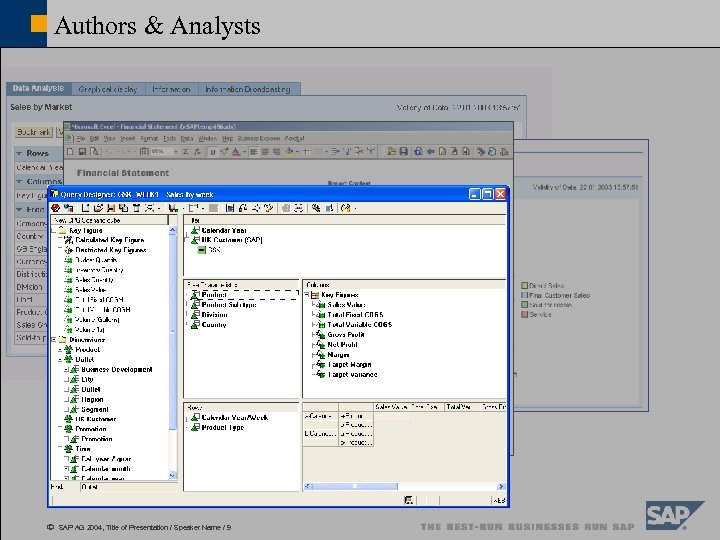Viewport: 720px width, 540px height.
Task: Collapse the Outlet dimension node
Action: pos(60,360)
